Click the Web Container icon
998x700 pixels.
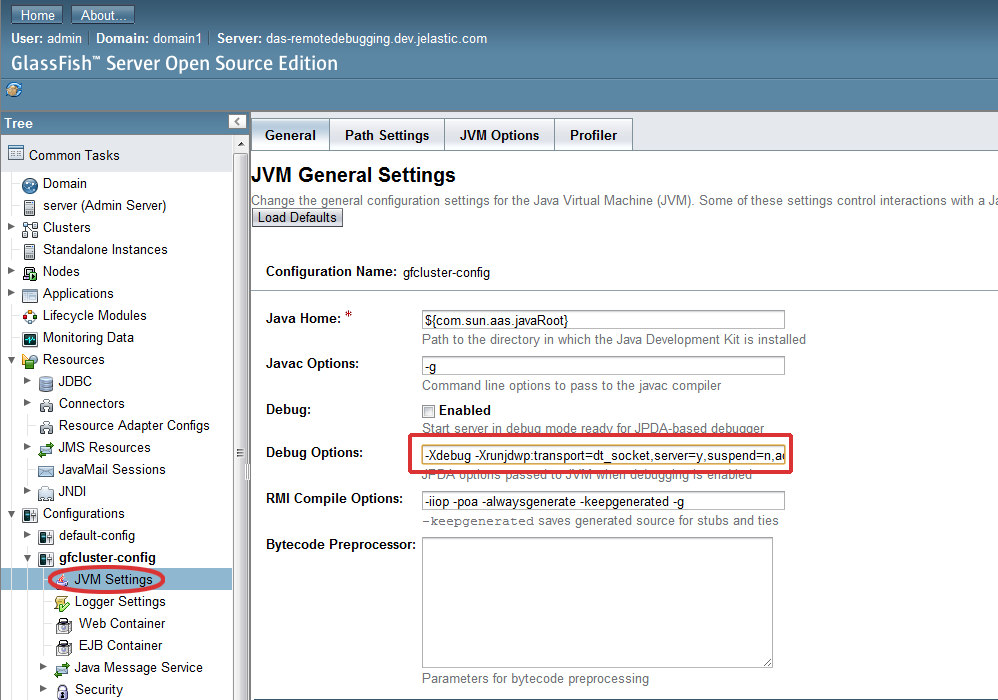64,626
